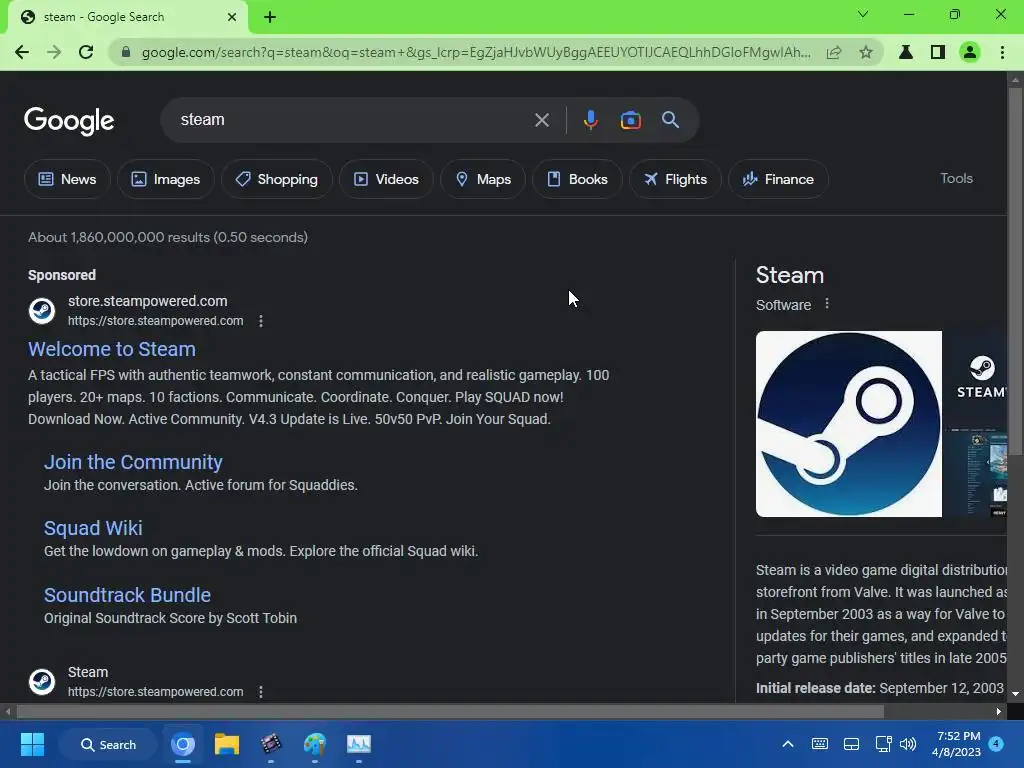Open the volume control in tray
This screenshot has height=768, width=1024.
908,744
